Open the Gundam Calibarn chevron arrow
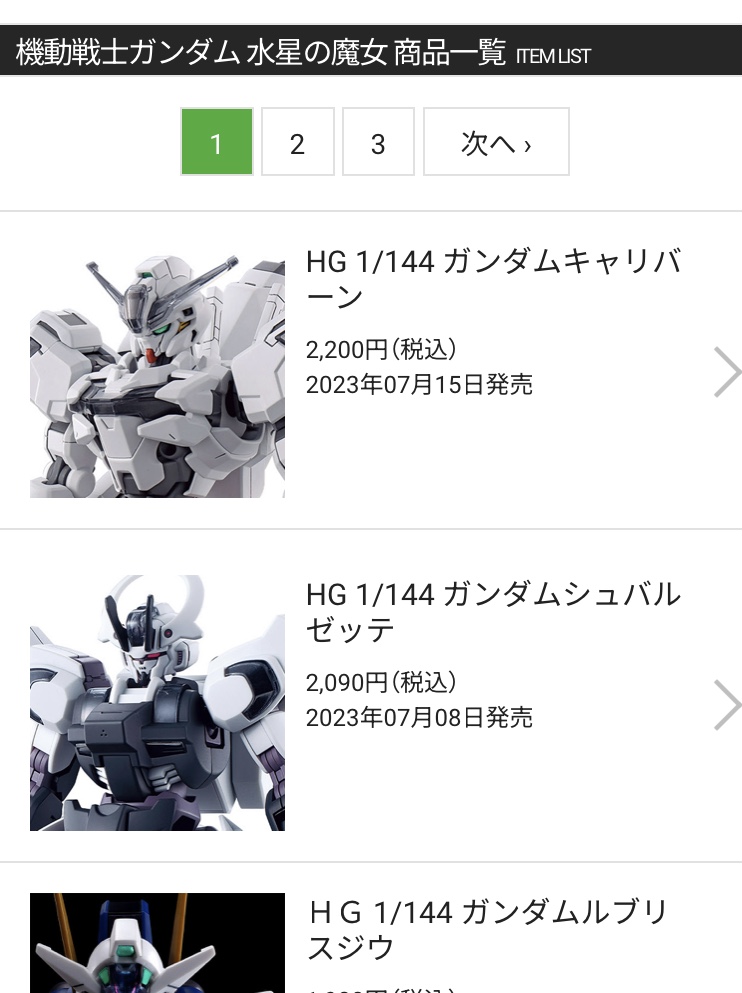The image size is (742, 993). (x=727, y=372)
